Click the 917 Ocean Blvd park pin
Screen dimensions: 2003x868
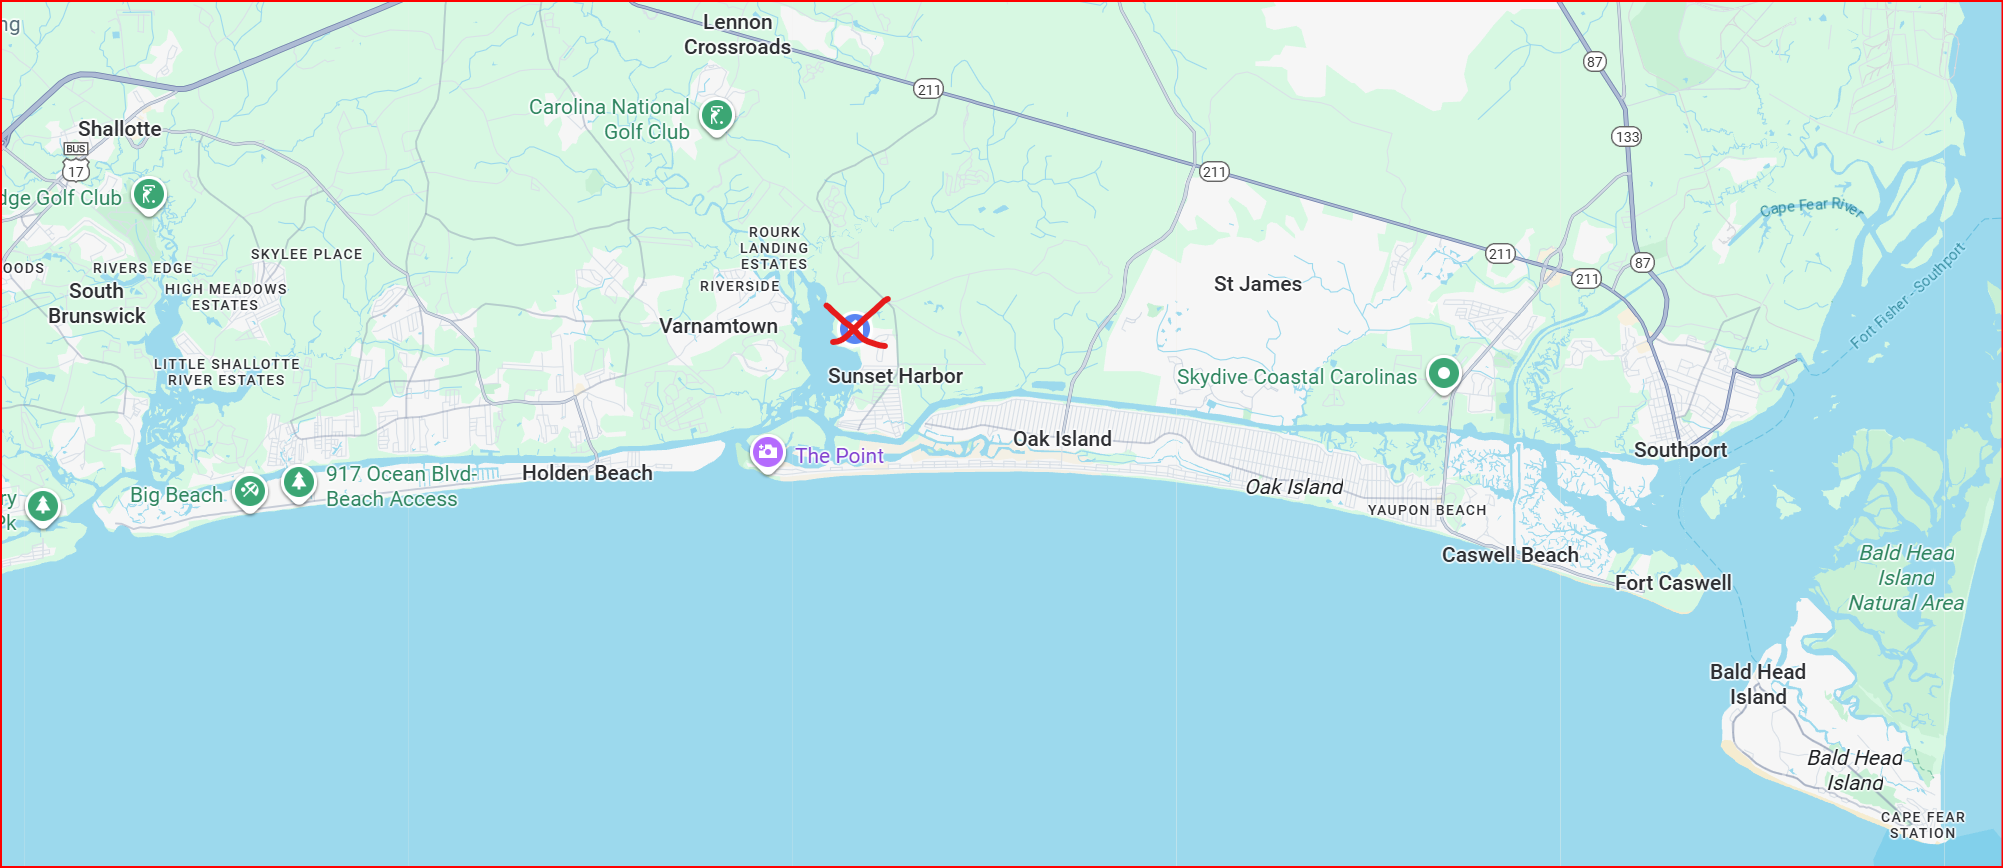coord(298,483)
